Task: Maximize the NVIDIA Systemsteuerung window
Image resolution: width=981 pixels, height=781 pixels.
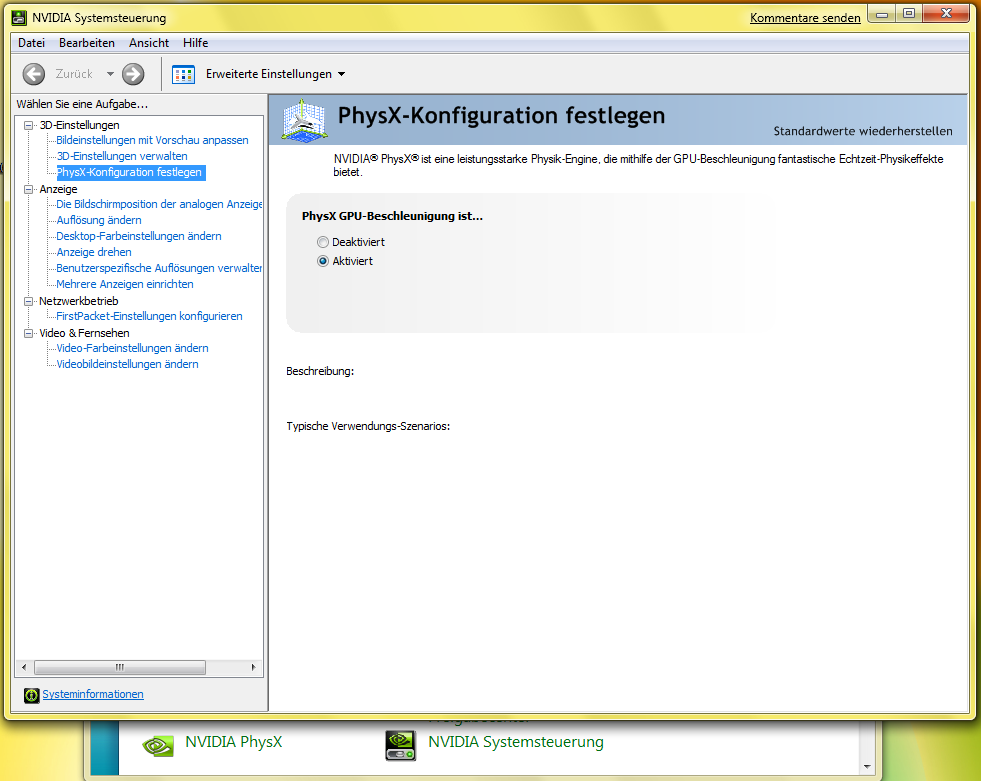Action: pyautogui.click(x=909, y=14)
